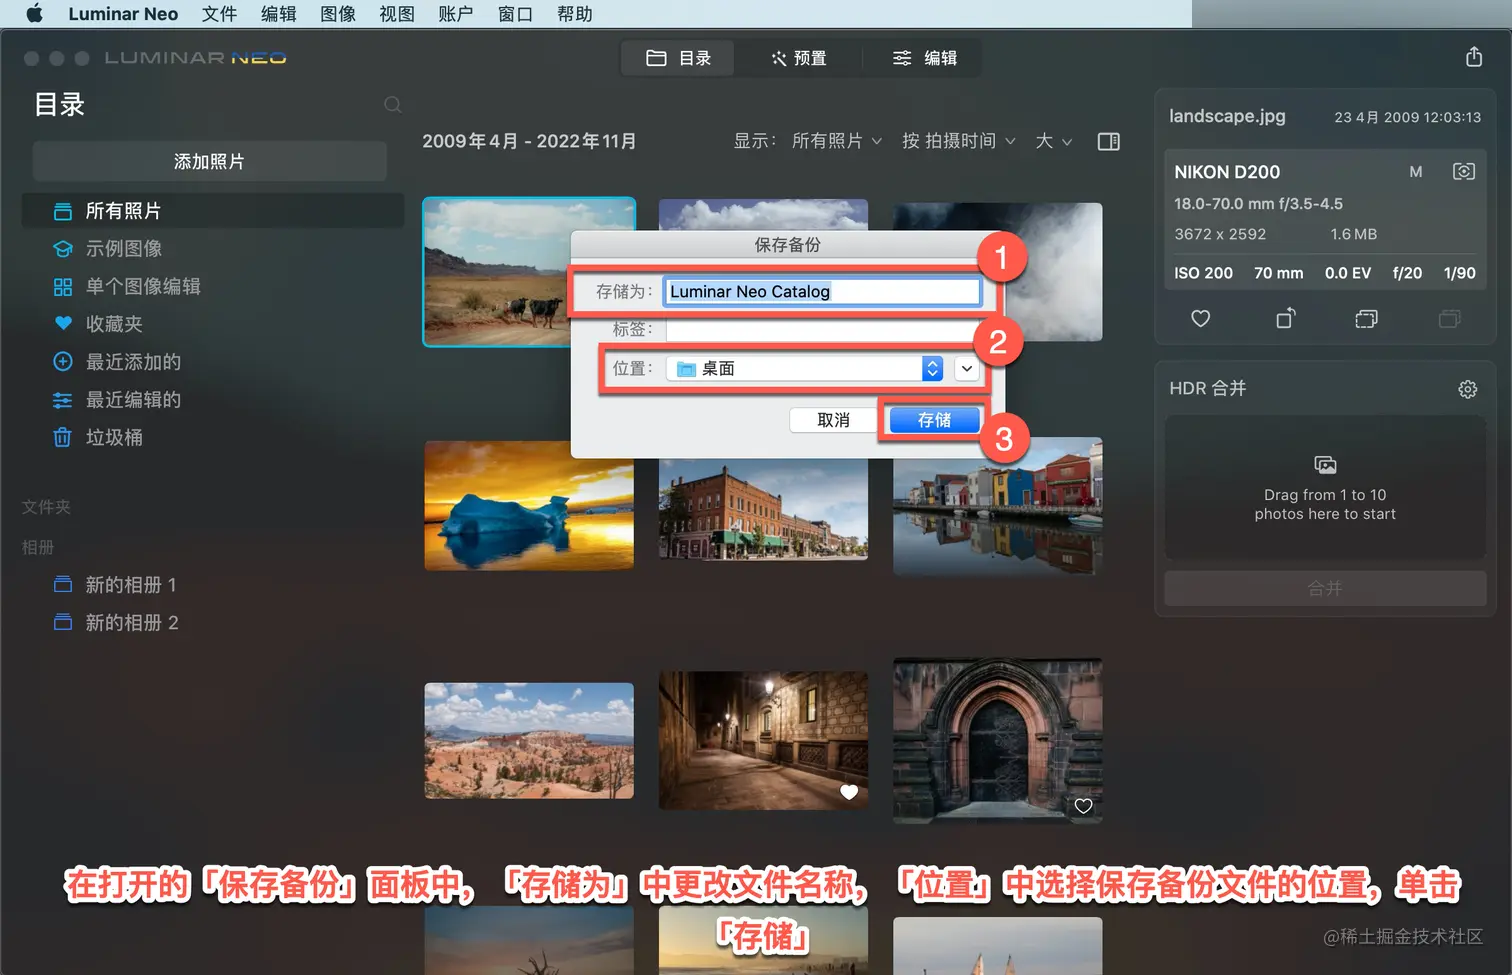The width and height of the screenshot is (1512, 975).
Task: Click the 单个图像编辑 grid icon
Action: pos(63,287)
